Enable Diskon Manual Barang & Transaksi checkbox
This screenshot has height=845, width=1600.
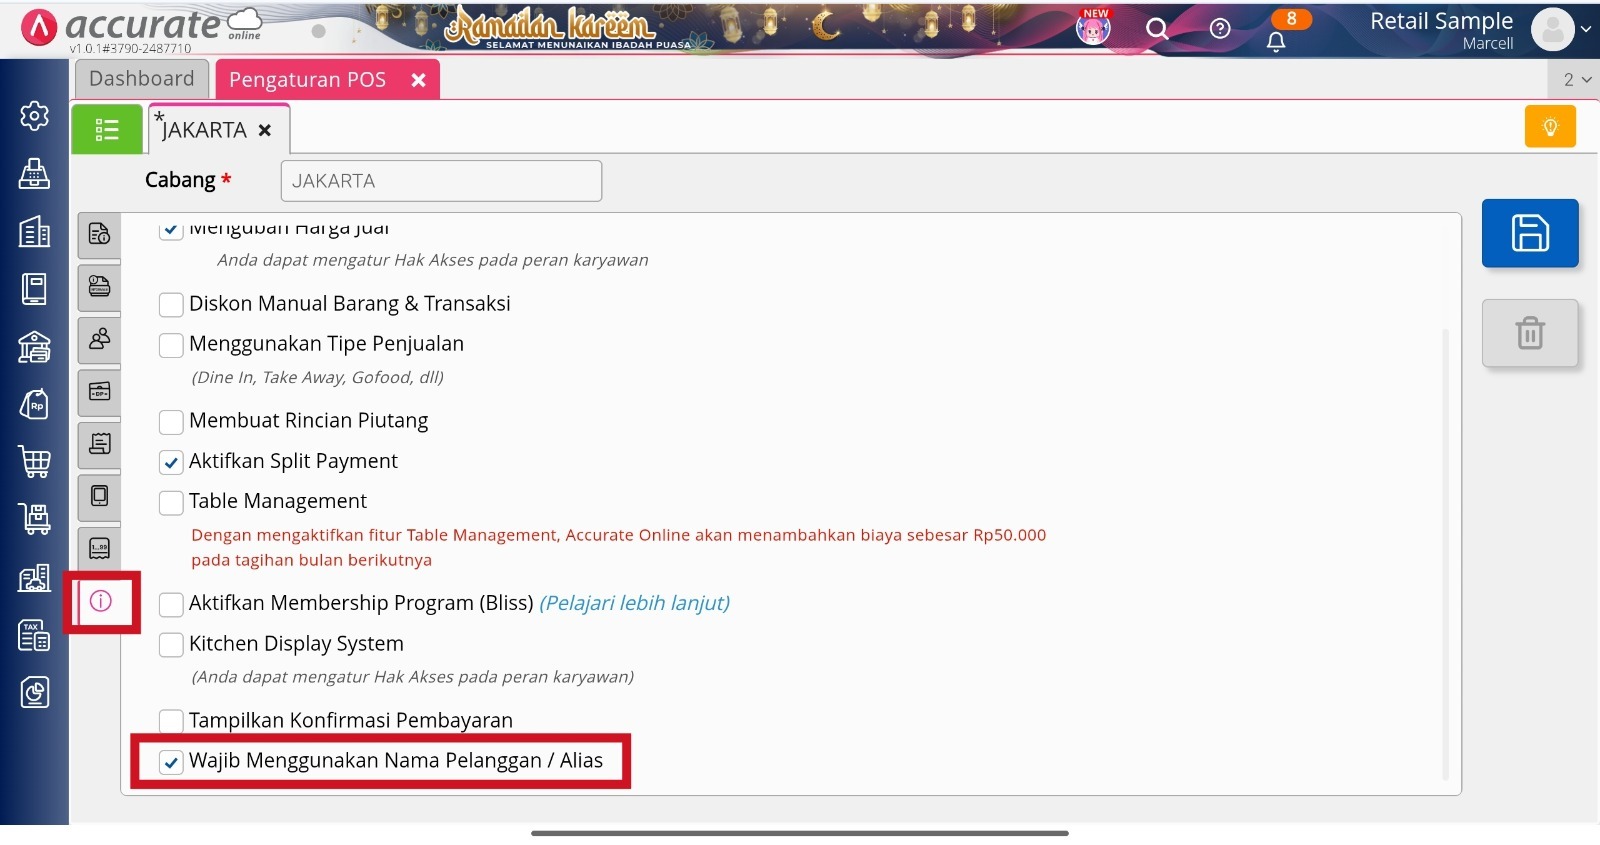click(171, 304)
